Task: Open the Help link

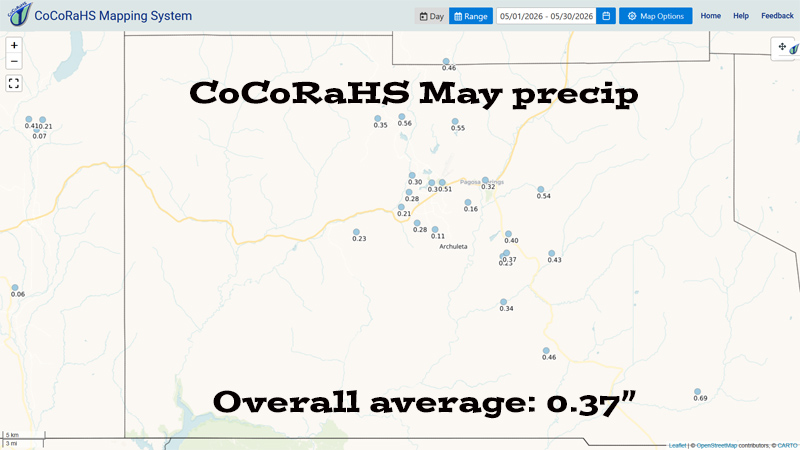Action: 741,16
